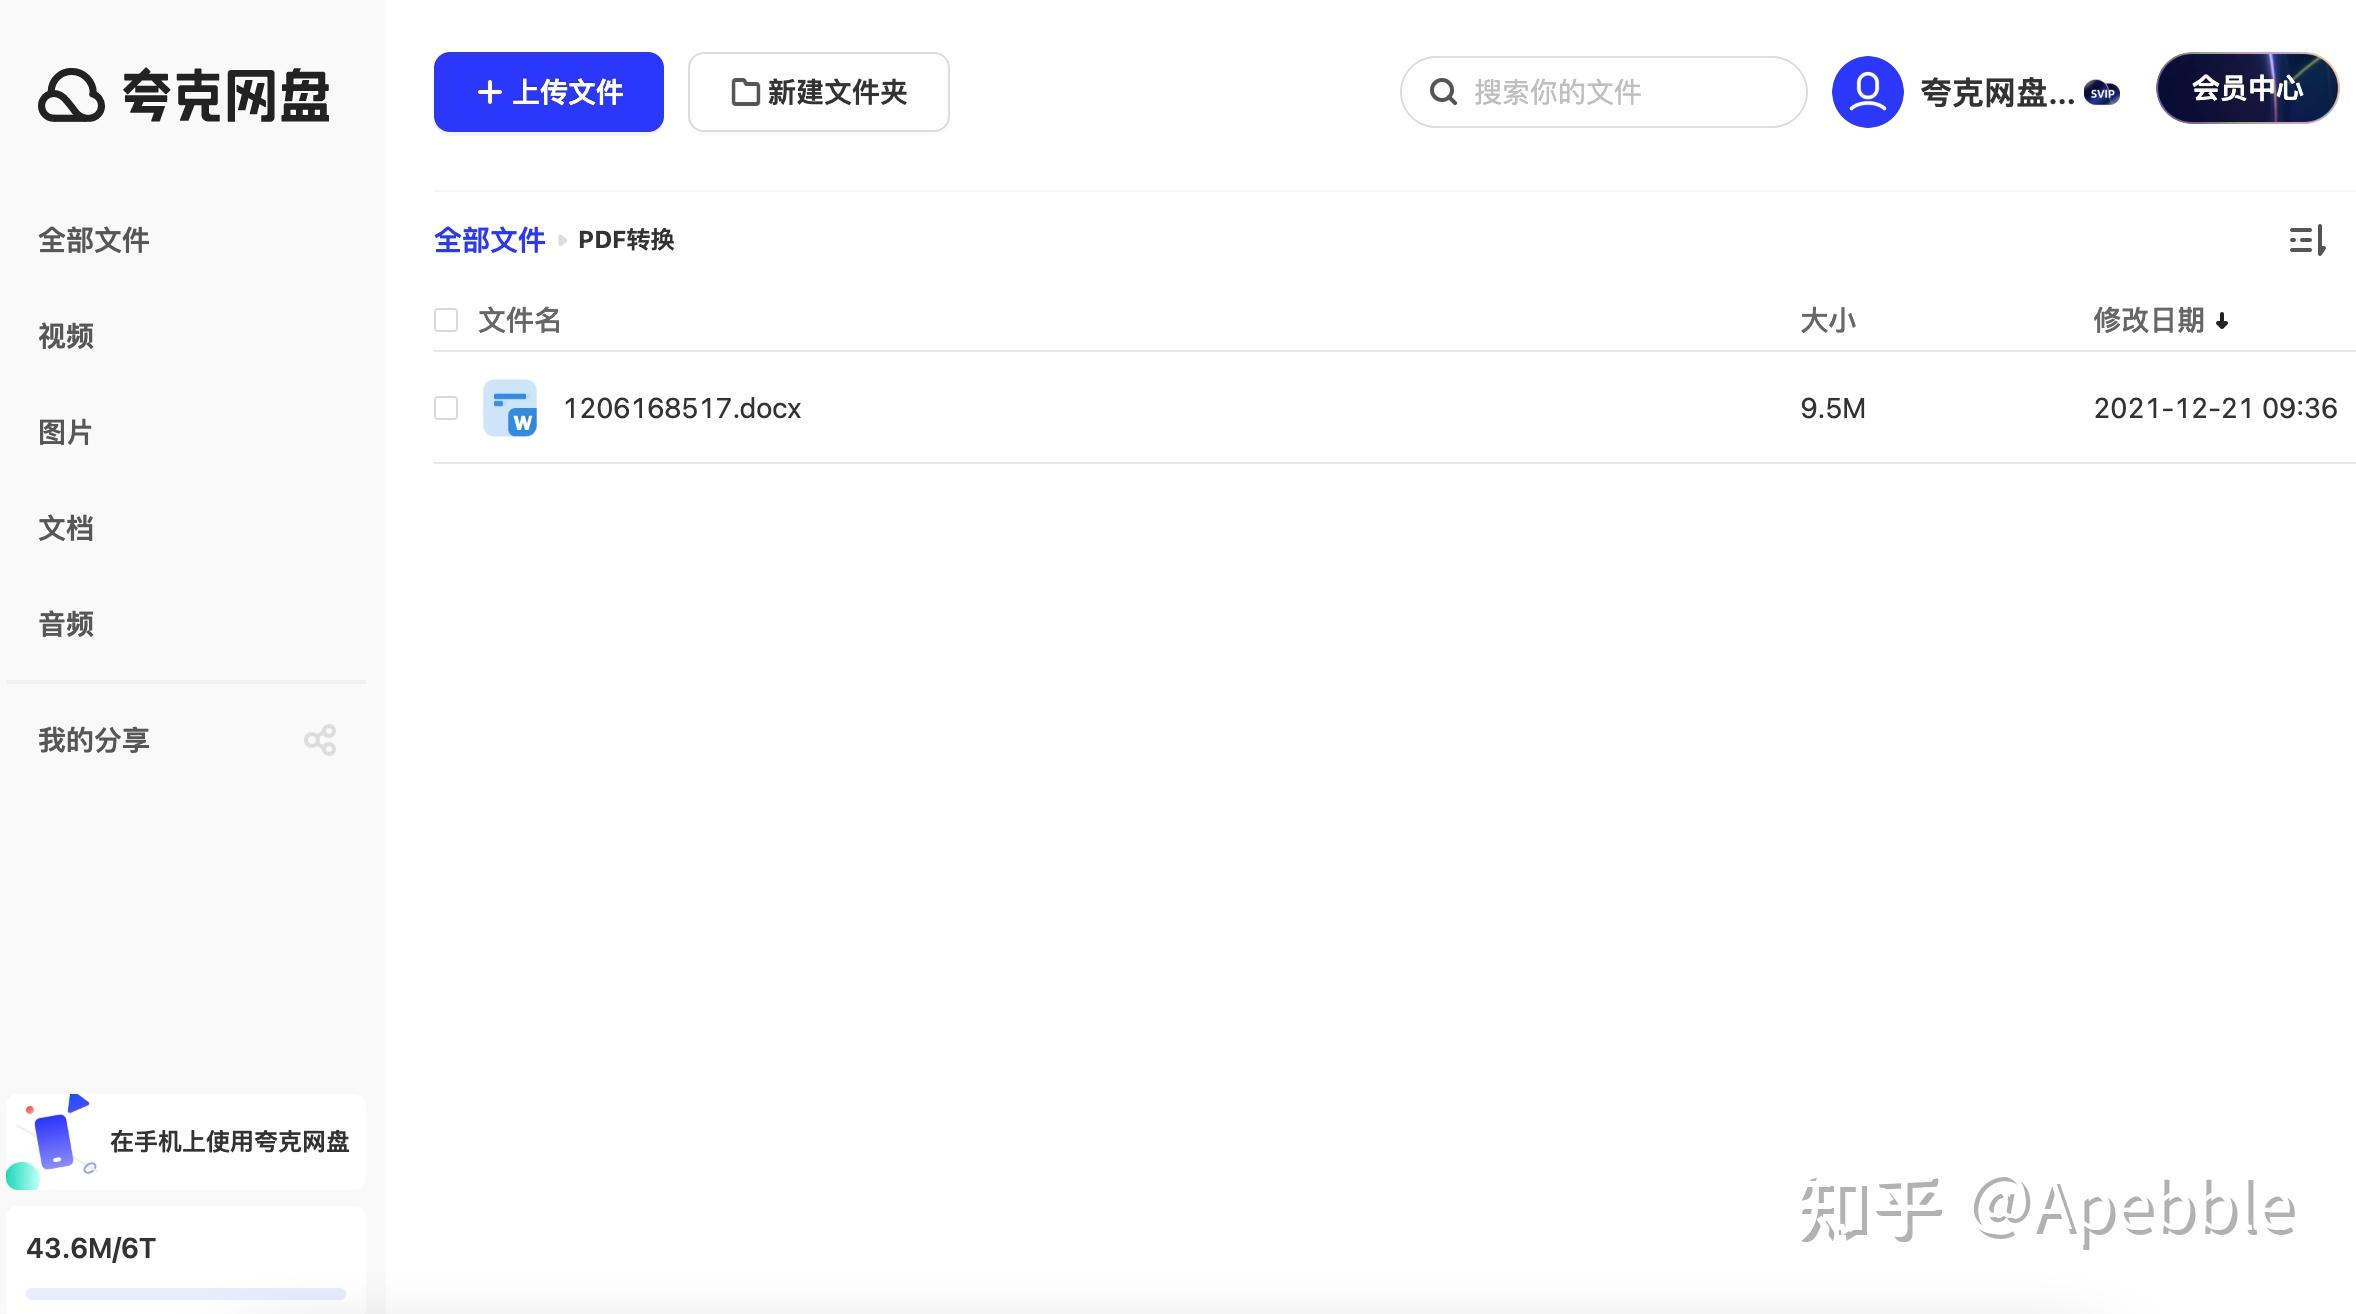Click the phone illustration icon in sidebar banner
Screen dimensions: 2356x1314
[52, 1141]
